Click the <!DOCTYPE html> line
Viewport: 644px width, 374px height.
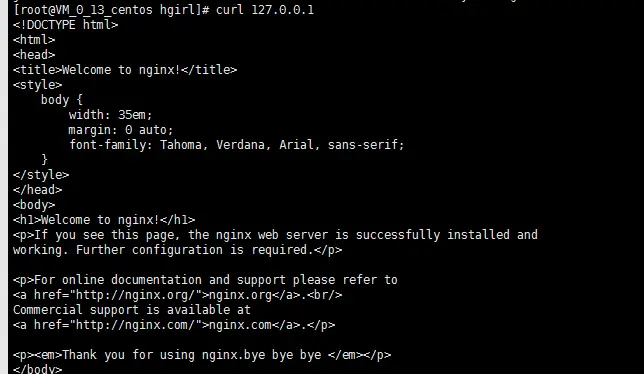[66, 25]
